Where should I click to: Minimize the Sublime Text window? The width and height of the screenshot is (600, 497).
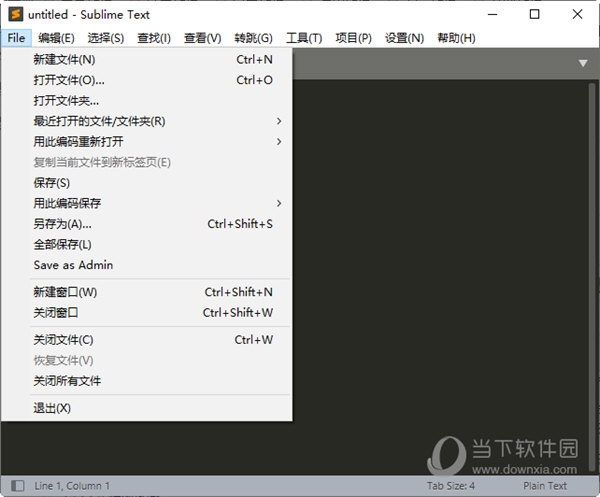pyautogui.click(x=492, y=15)
